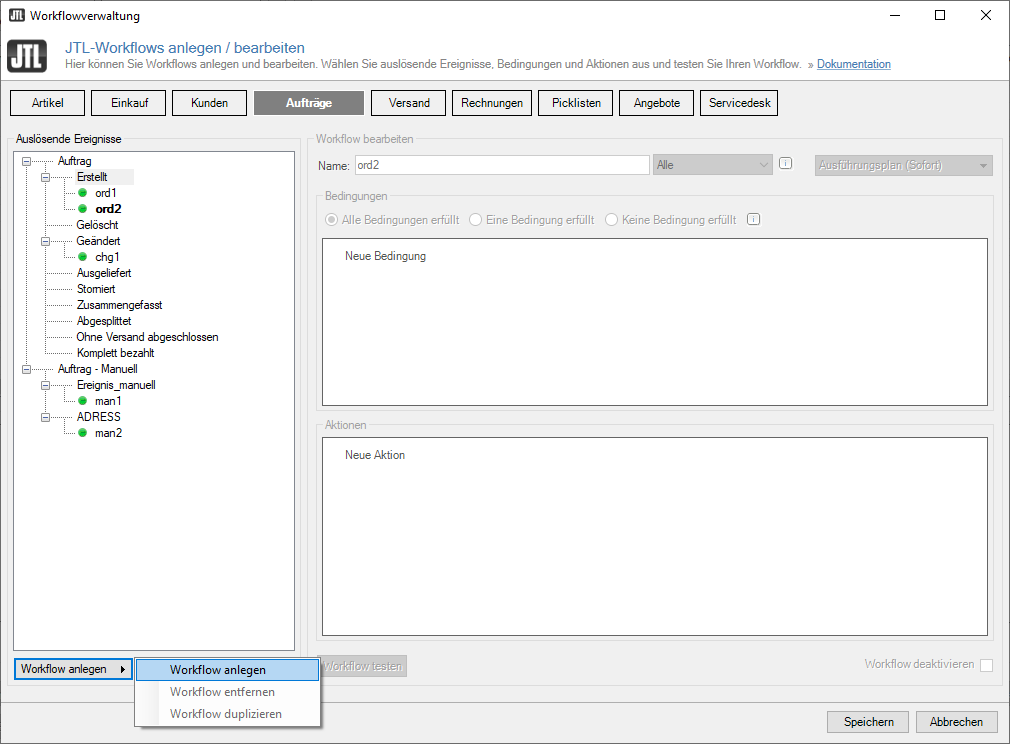Maximize the Workflowverwaltung window
Image resolution: width=1010 pixels, height=744 pixels.
(x=940, y=15)
